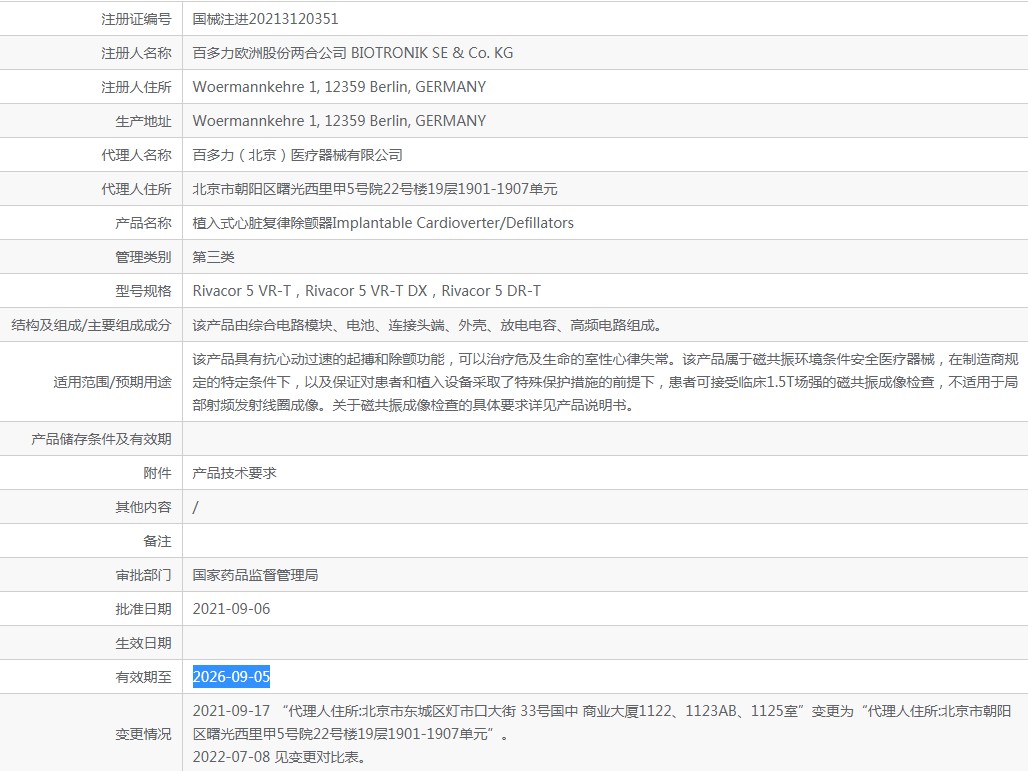The image size is (1028, 771).
Task: Click model specification Rivacor 5 VR-T values
Action: (x=367, y=291)
